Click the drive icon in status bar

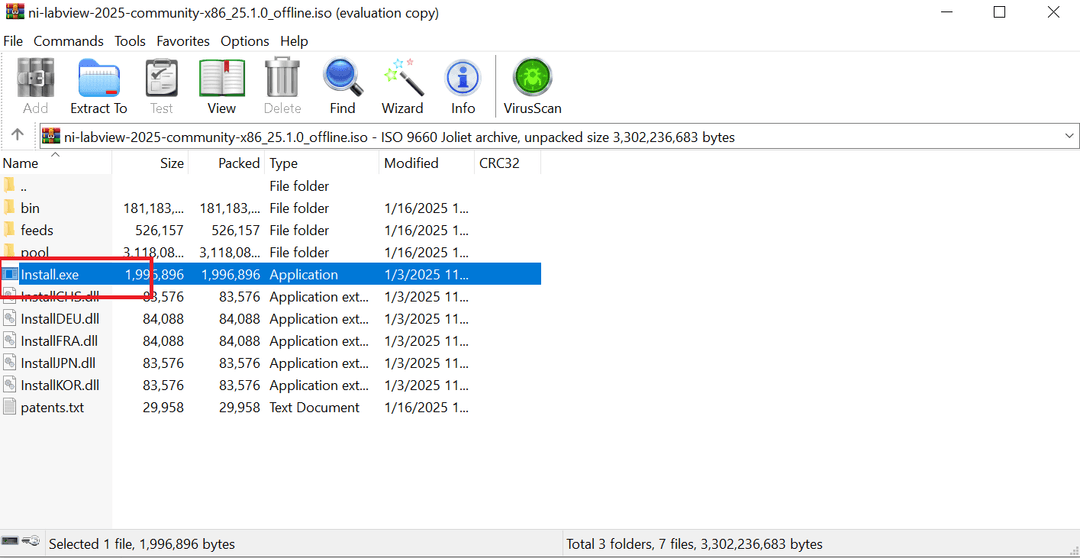pyautogui.click(x=20, y=543)
